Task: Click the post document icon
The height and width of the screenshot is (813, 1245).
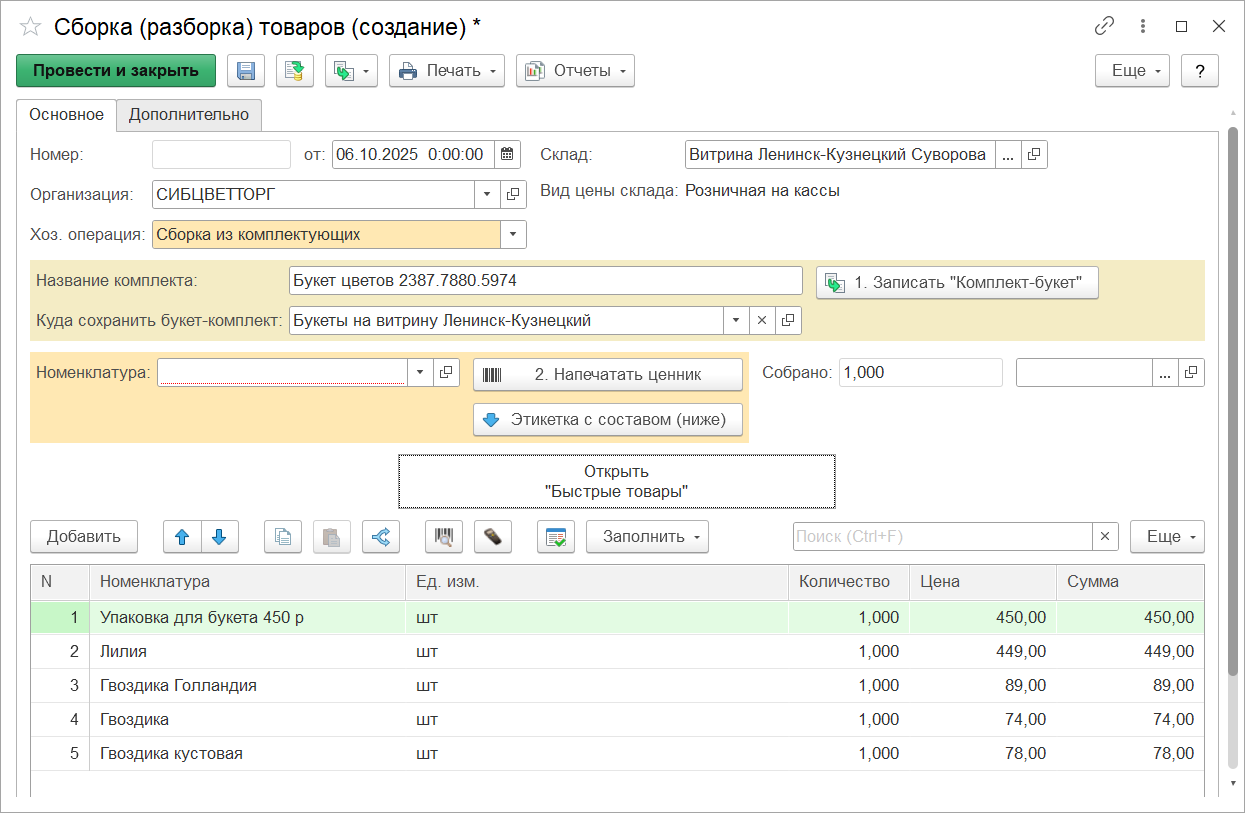Action: point(295,71)
